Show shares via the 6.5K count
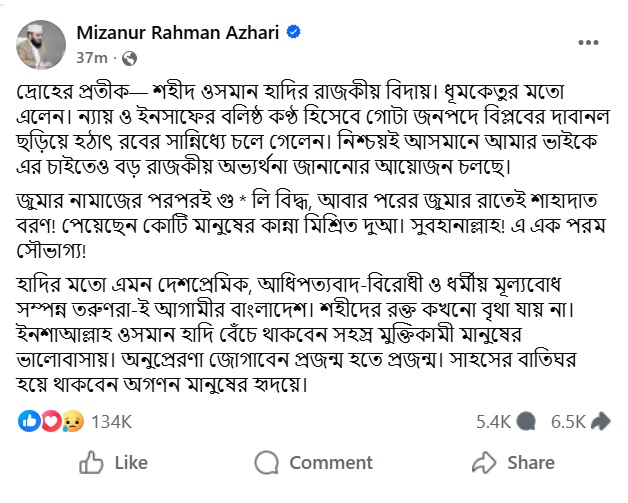Screen dimensions: 628x503 (x=568, y=421)
